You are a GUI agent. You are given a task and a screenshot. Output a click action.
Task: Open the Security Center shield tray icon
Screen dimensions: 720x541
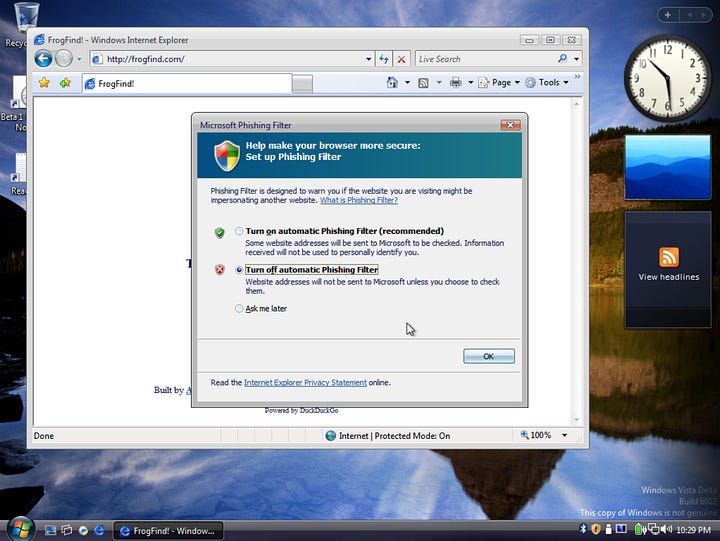pyautogui.click(x=596, y=530)
